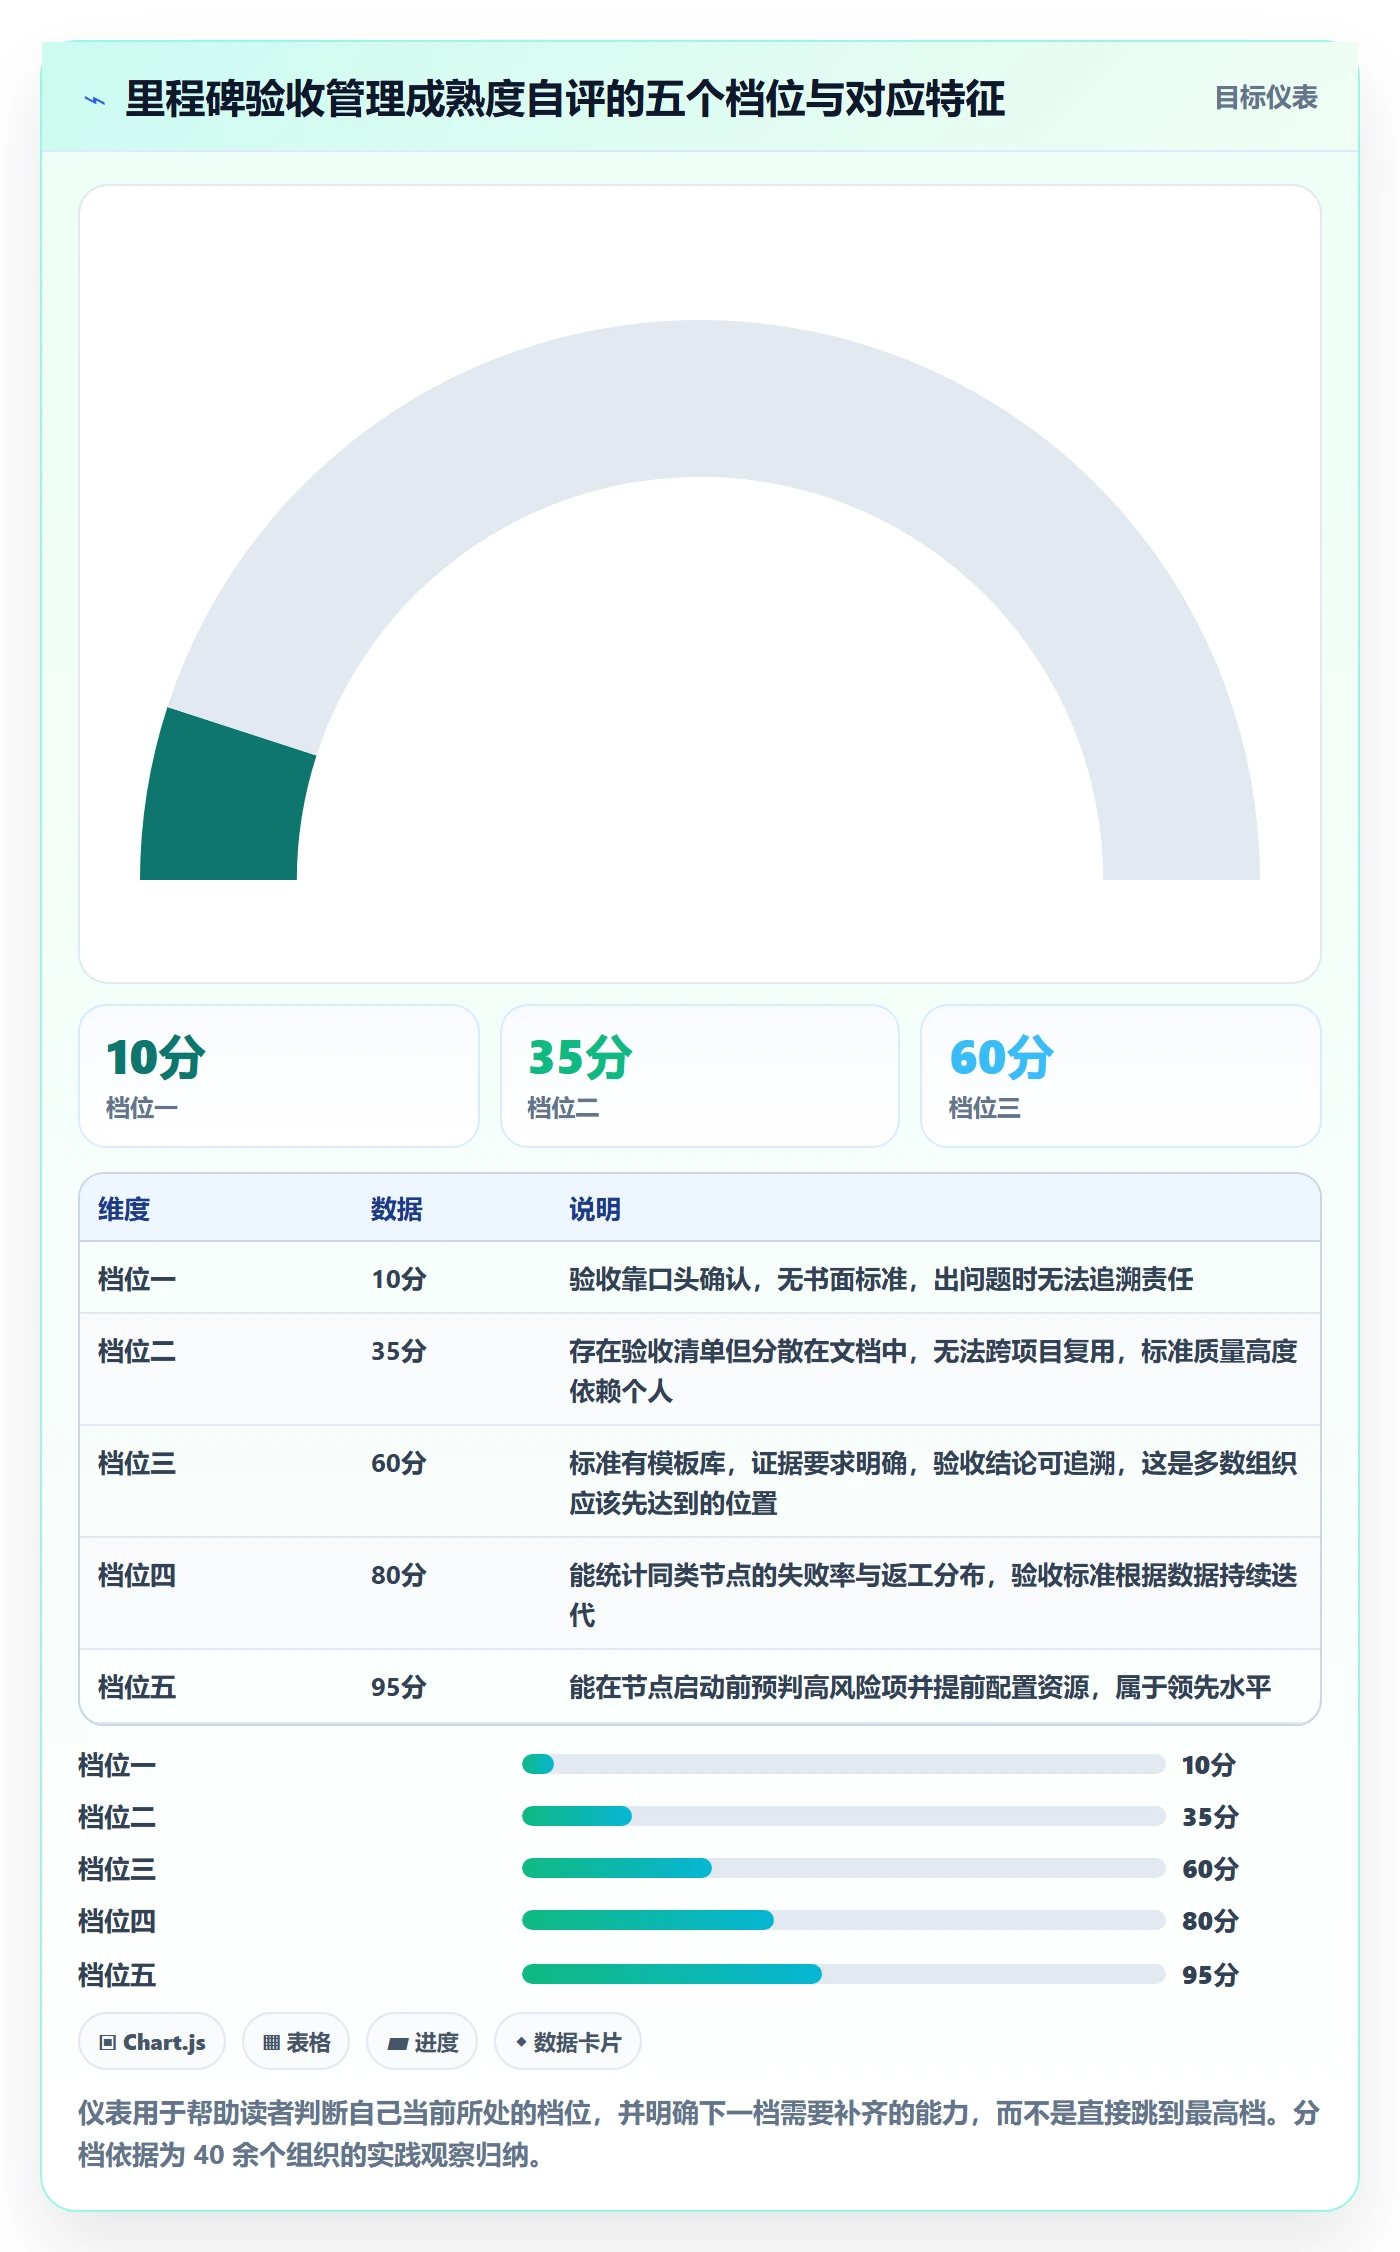Click the 80分 value in the table
Image resolution: width=1400 pixels, height=2252 pixels.
point(399,1575)
